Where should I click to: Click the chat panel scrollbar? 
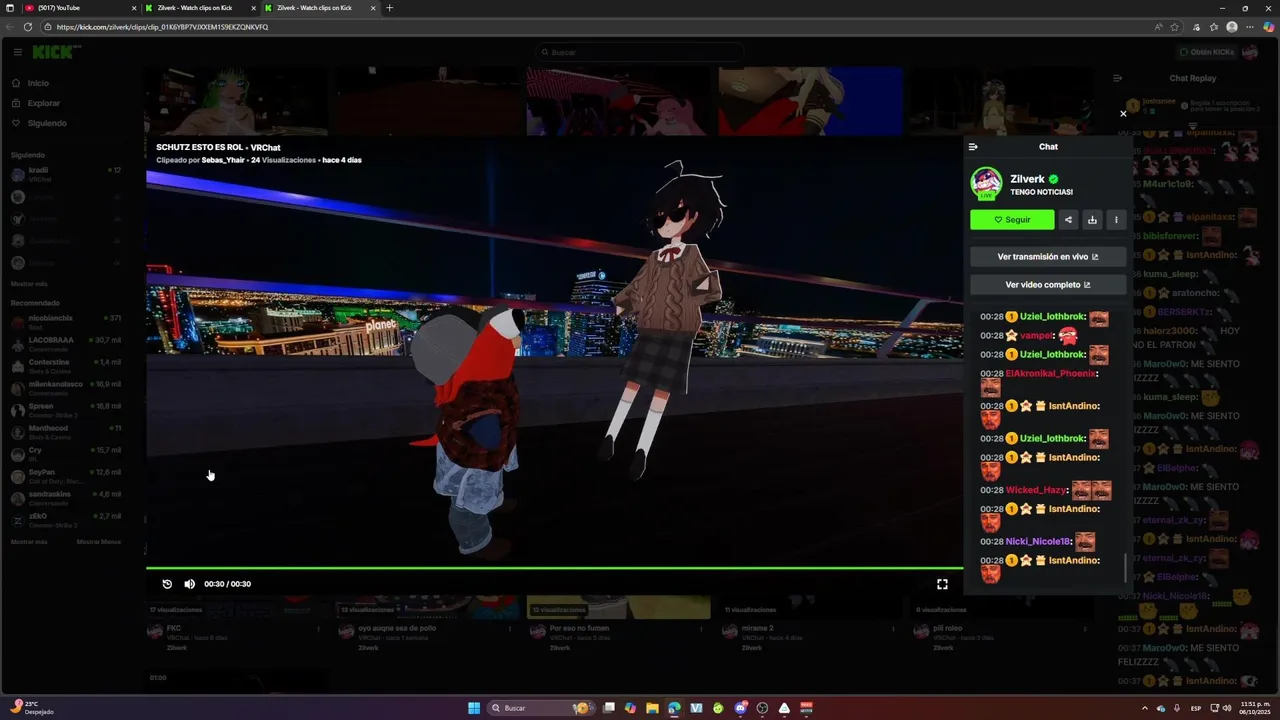click(1126, 567)
